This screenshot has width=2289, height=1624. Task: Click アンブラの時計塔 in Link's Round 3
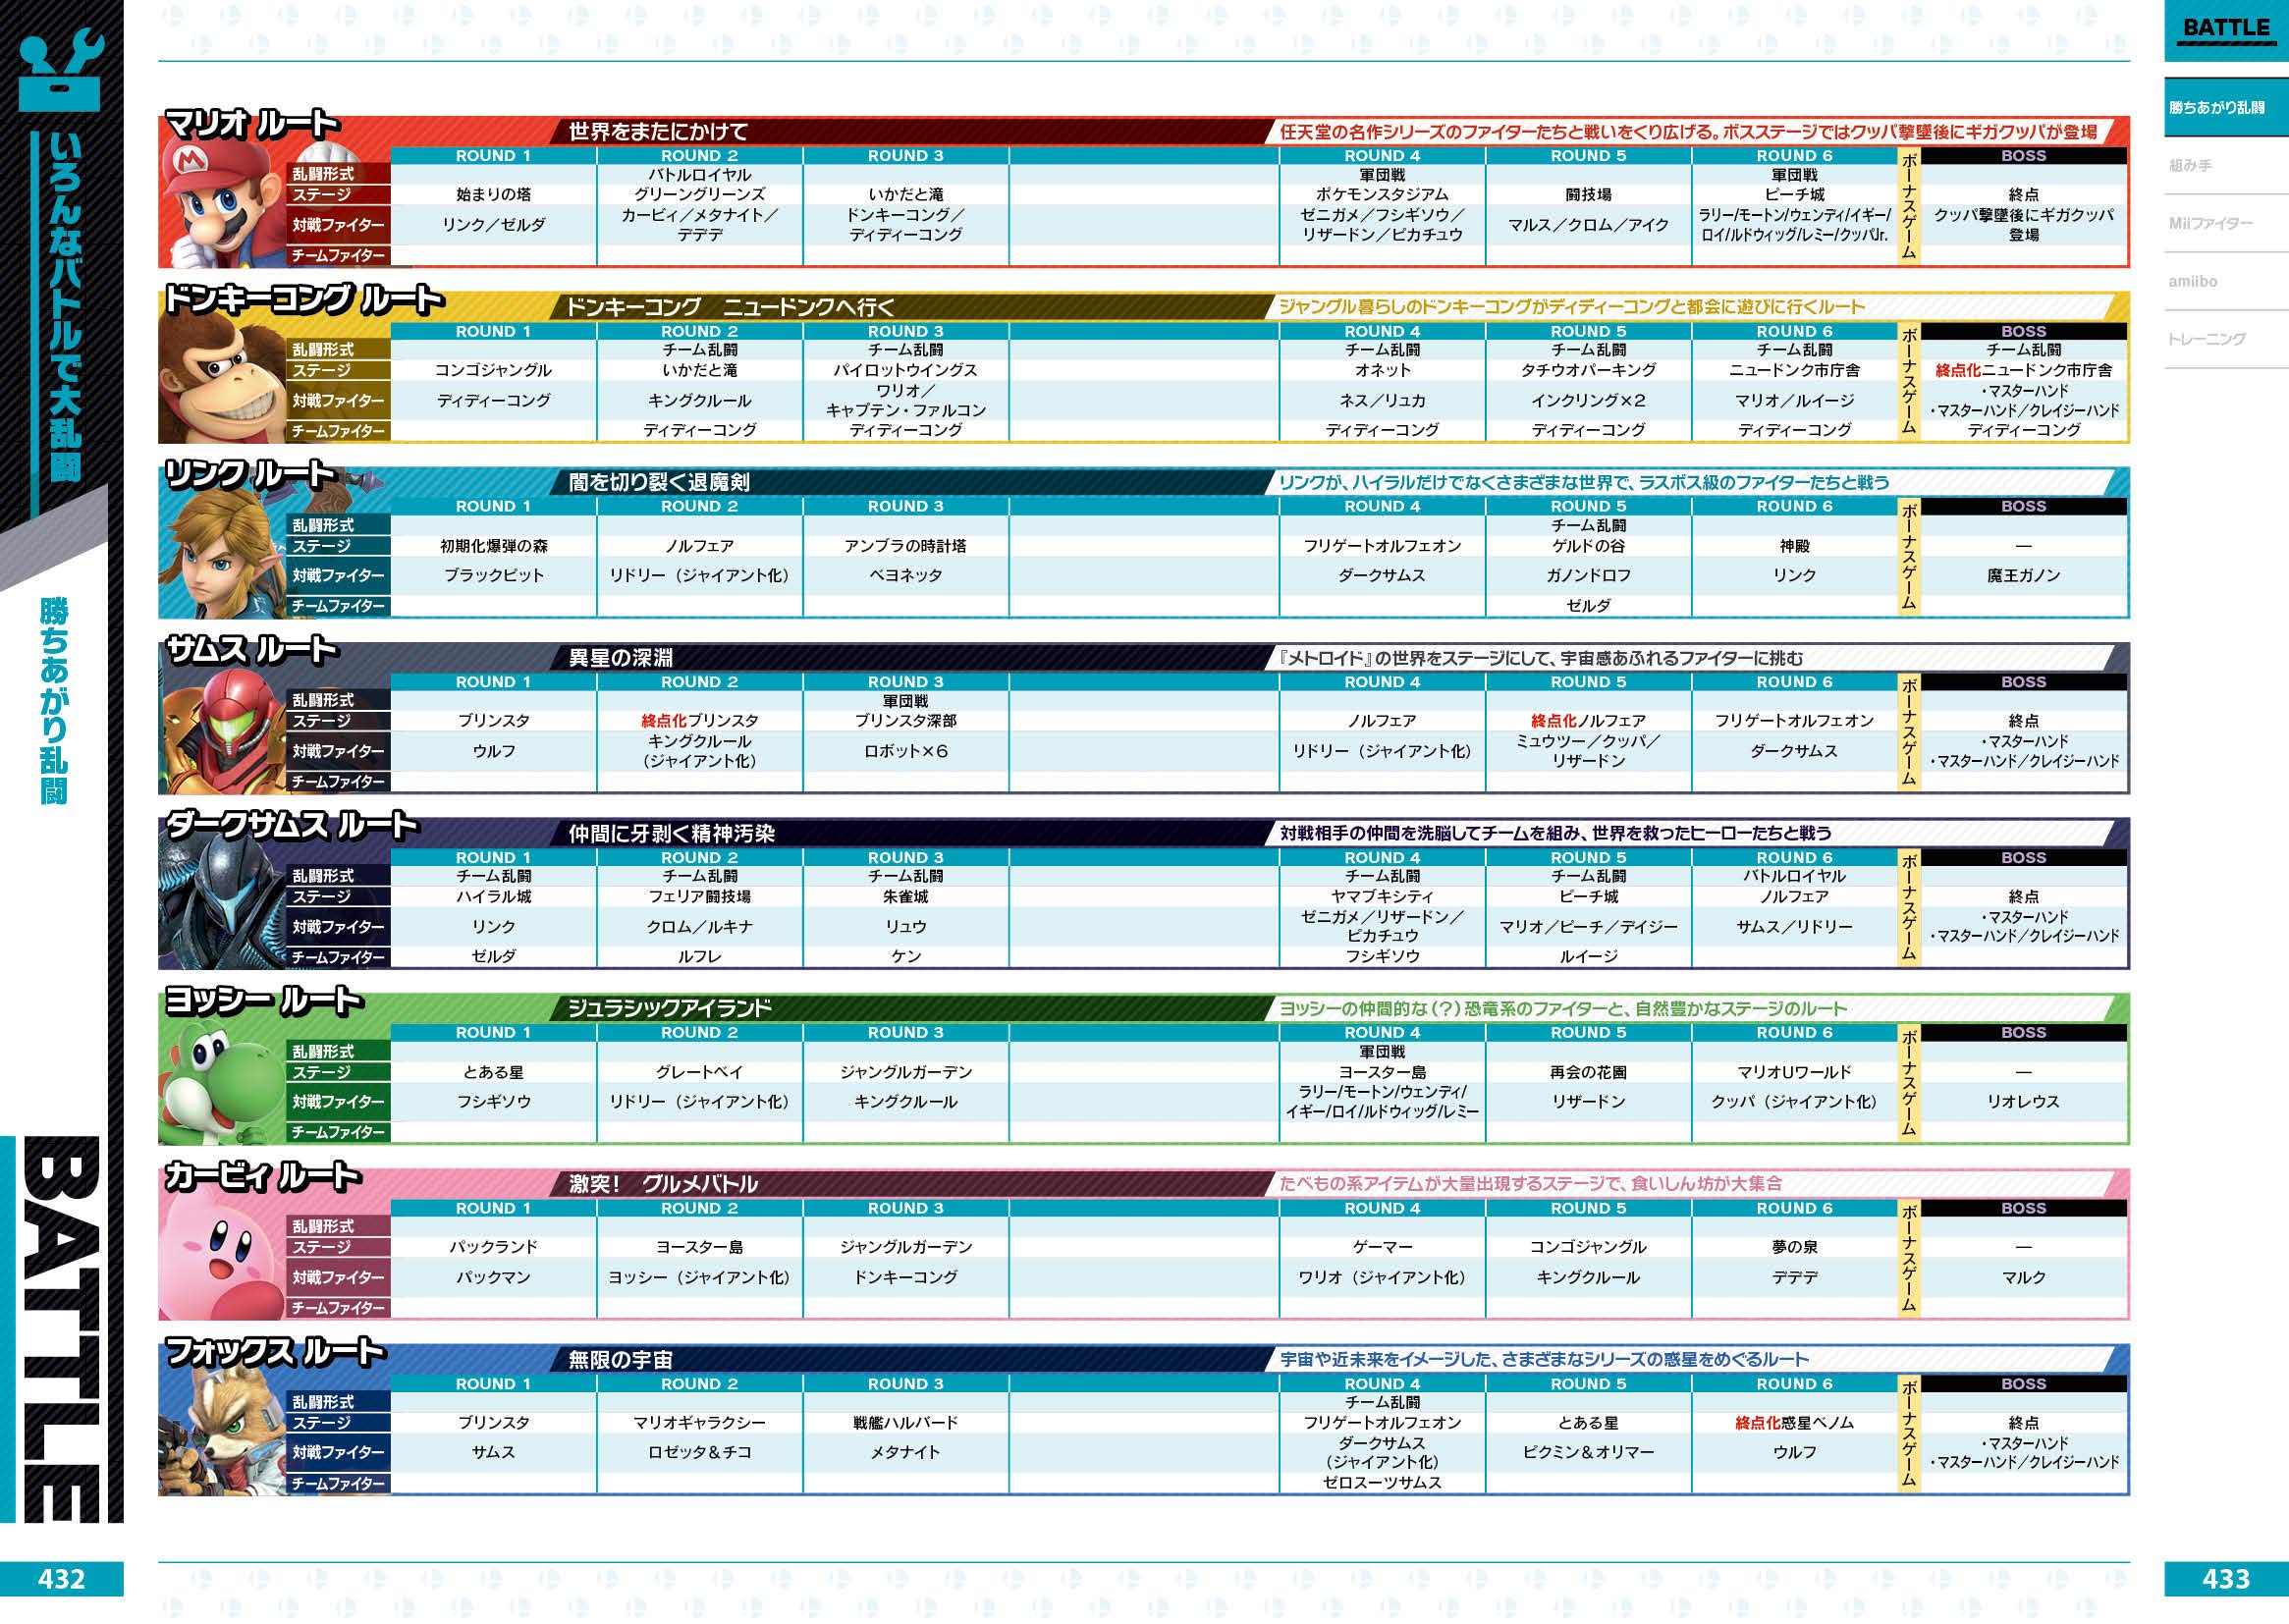pos(905,546)
